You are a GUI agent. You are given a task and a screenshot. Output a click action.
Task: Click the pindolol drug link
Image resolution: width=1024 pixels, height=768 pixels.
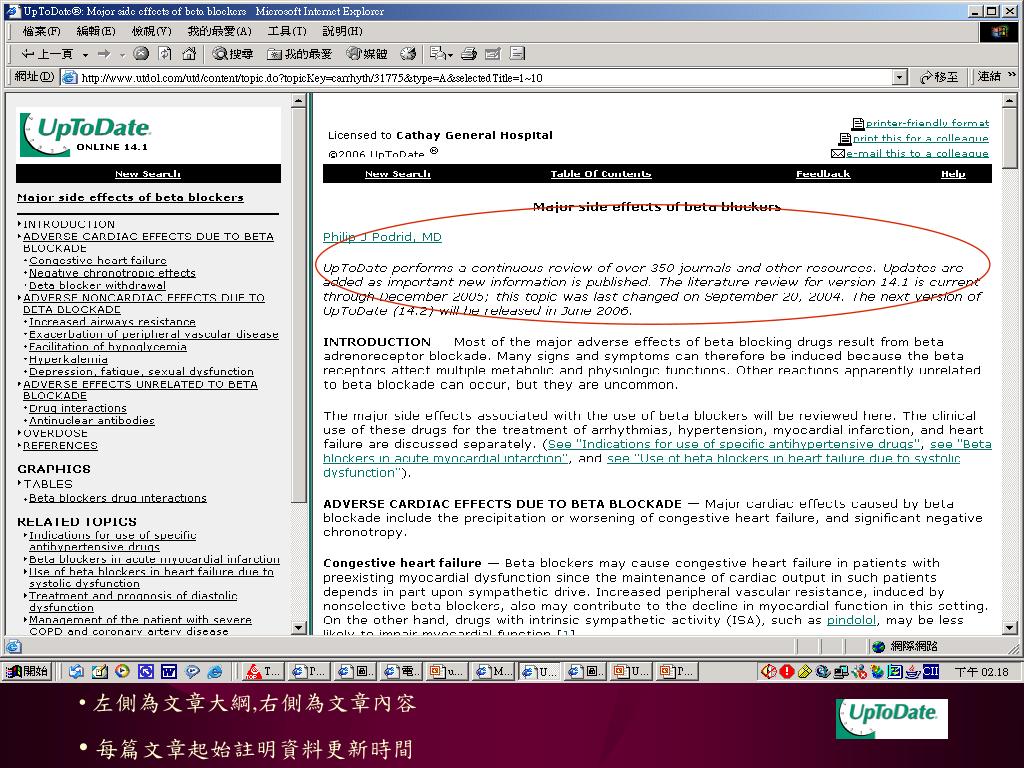851,620
